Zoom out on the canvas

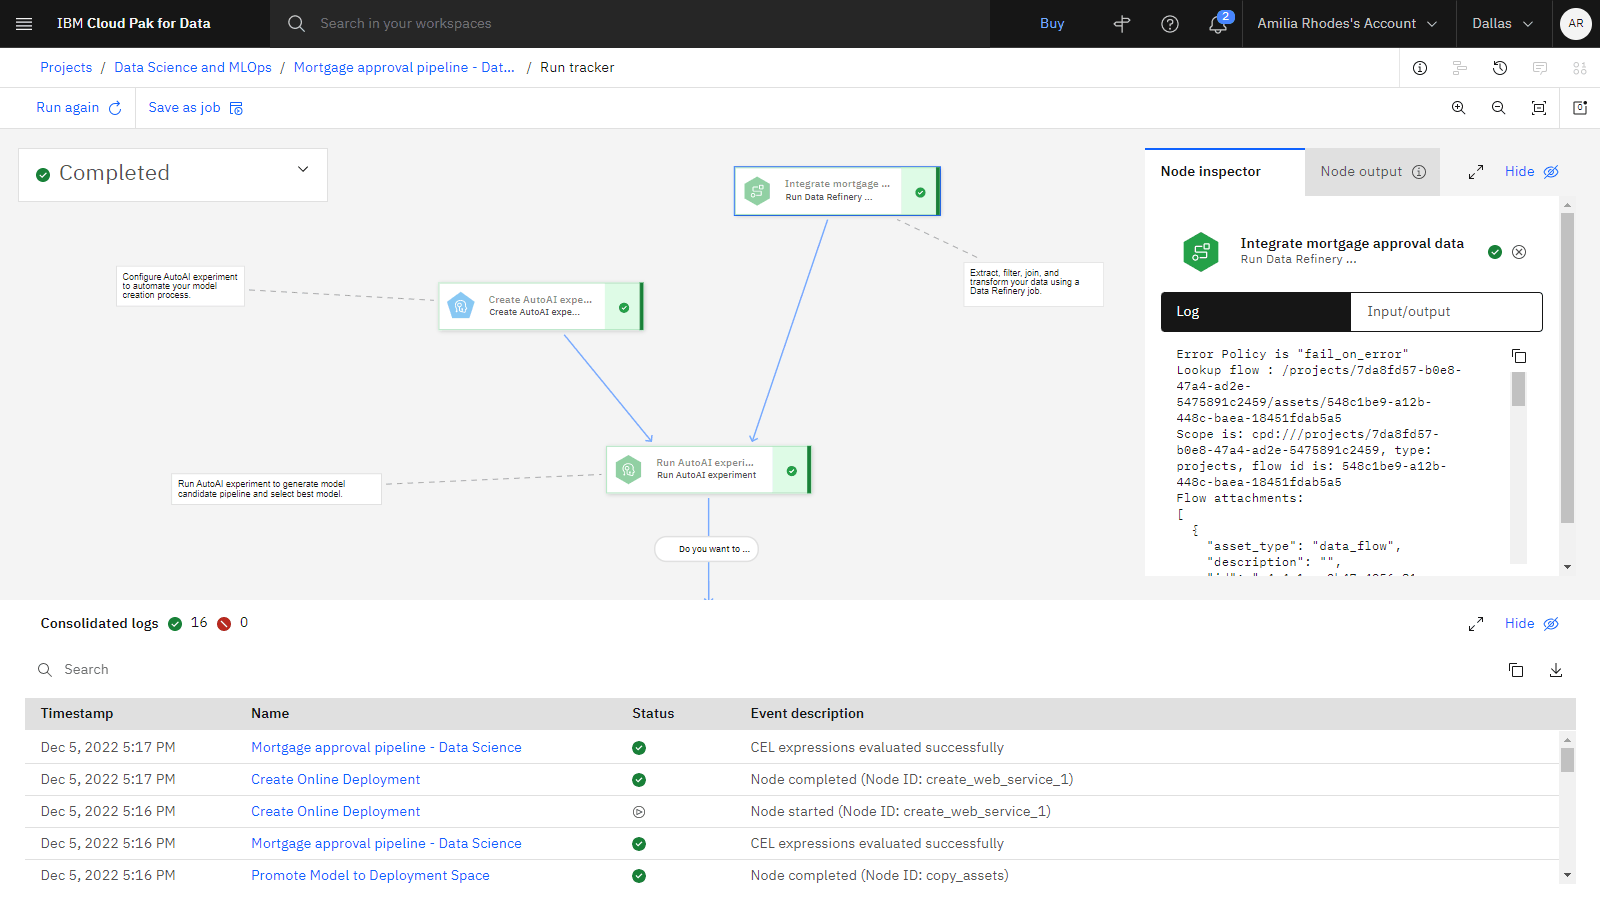(x=1499, y=108)
